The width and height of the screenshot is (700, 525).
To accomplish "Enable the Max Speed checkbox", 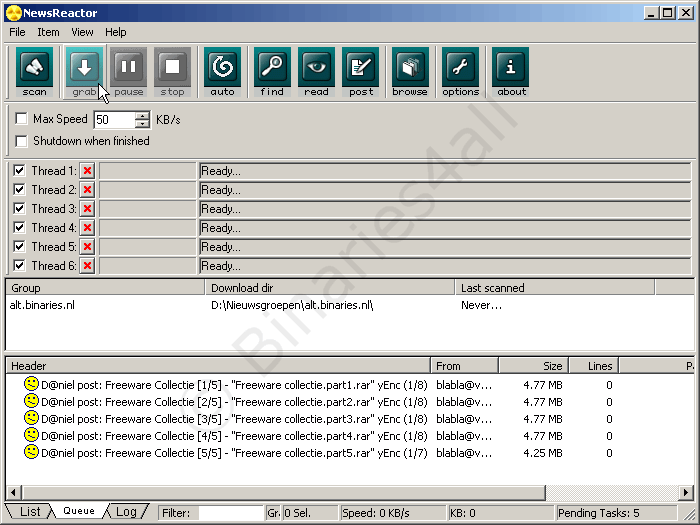I will tap(21, 119).
